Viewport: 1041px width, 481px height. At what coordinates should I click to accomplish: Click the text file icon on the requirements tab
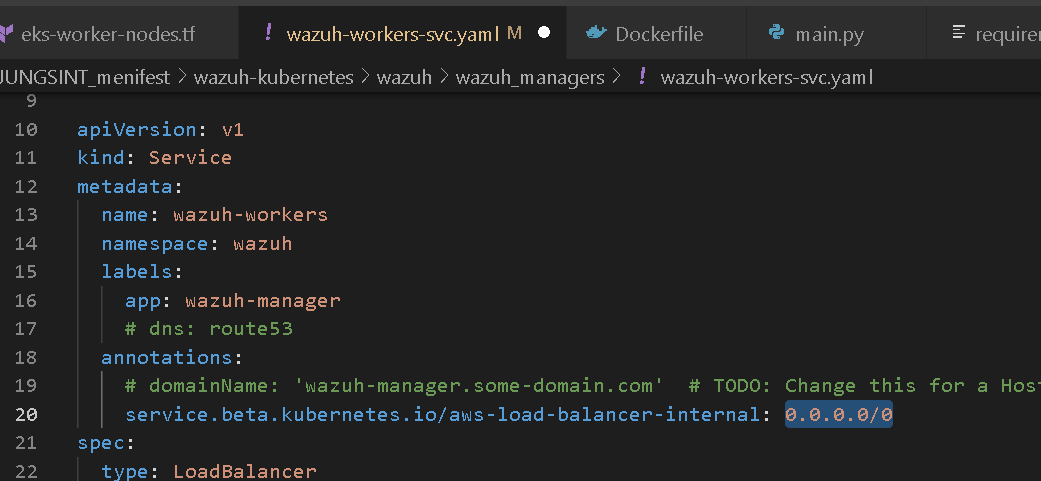958,32
